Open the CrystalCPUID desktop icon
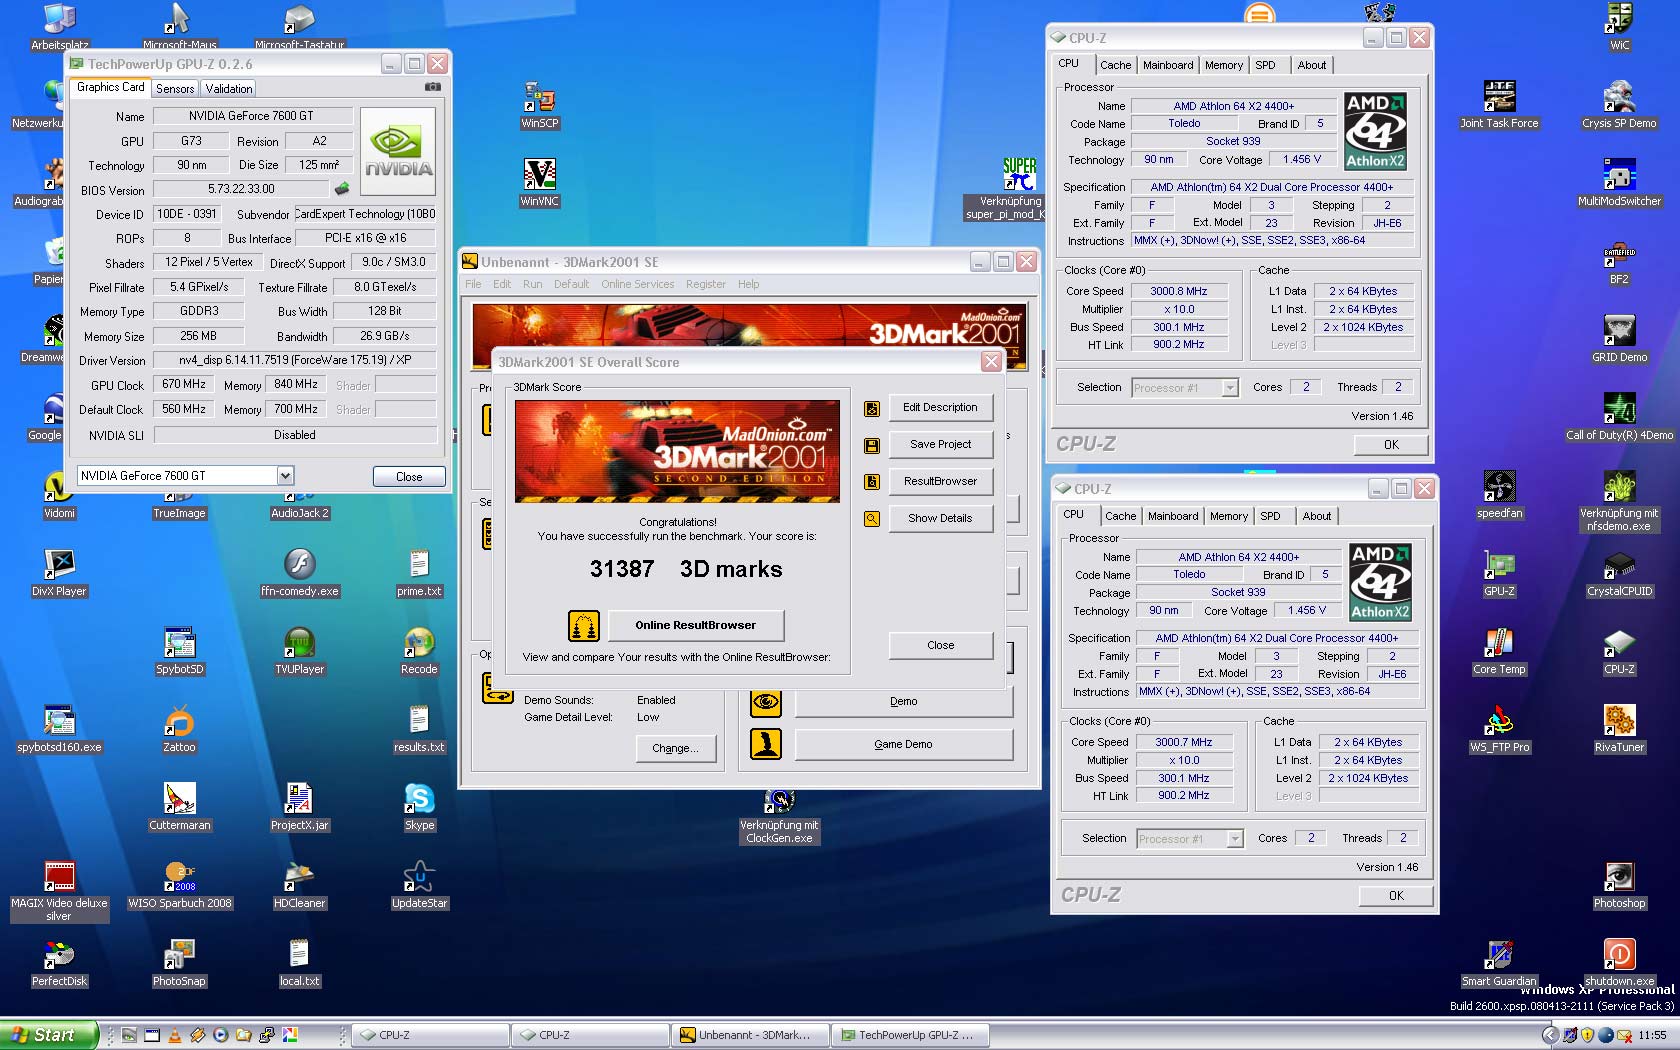Screen dimensions: 1680x1050 [1619, 574]
